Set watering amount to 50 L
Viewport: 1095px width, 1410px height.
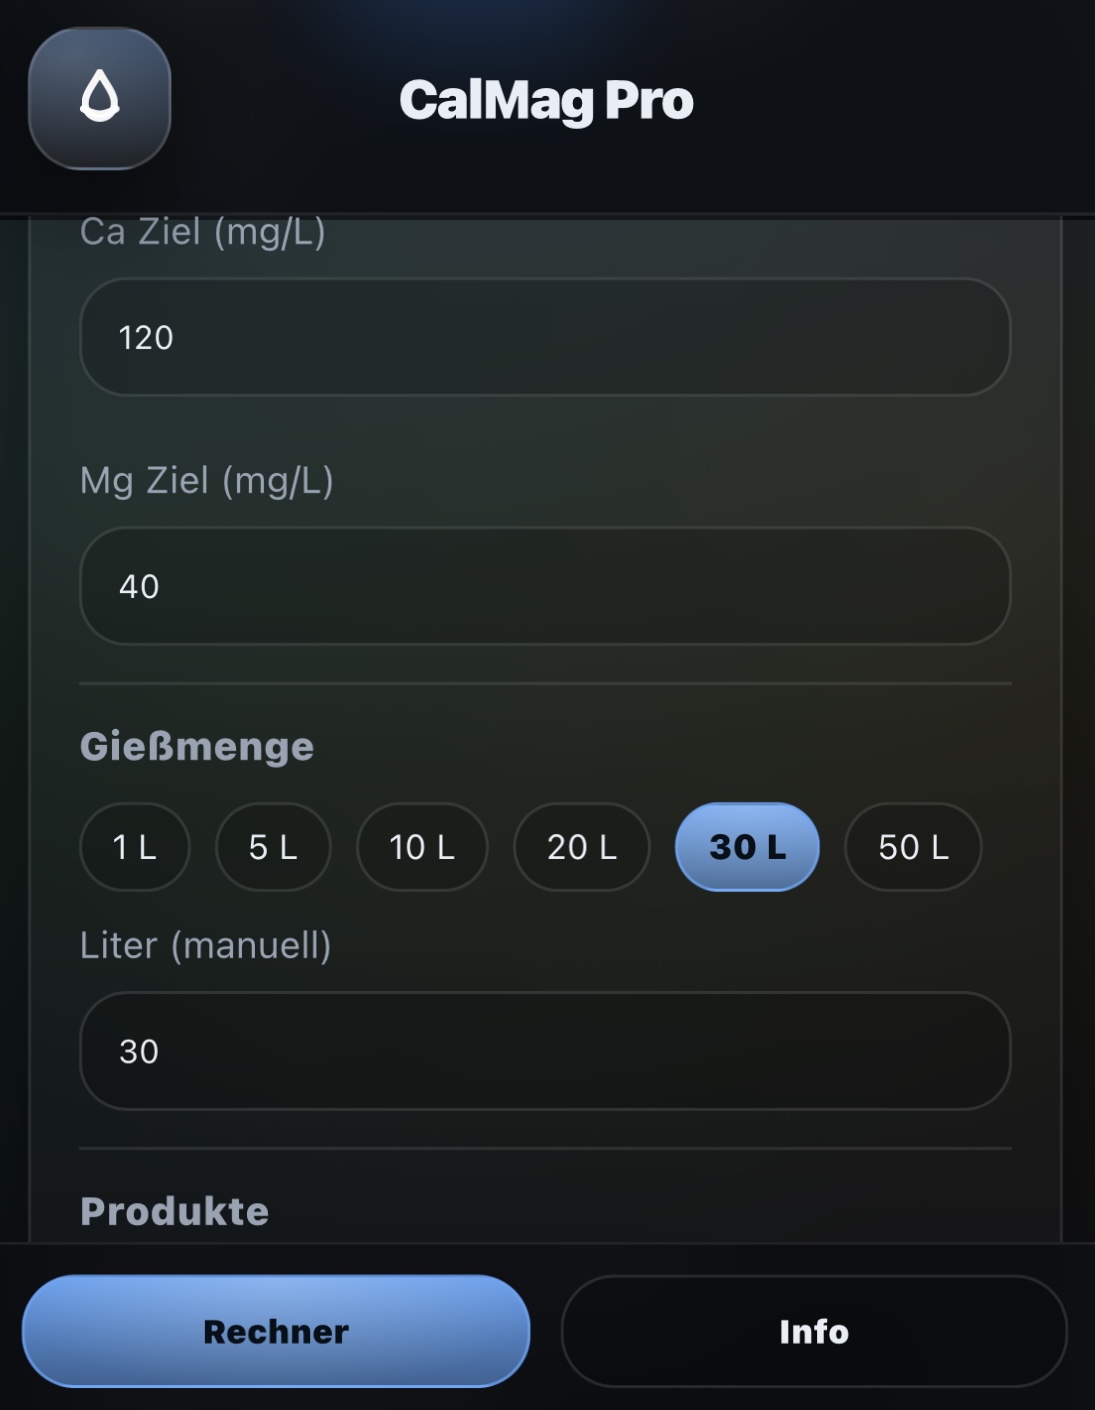point(913,847)
